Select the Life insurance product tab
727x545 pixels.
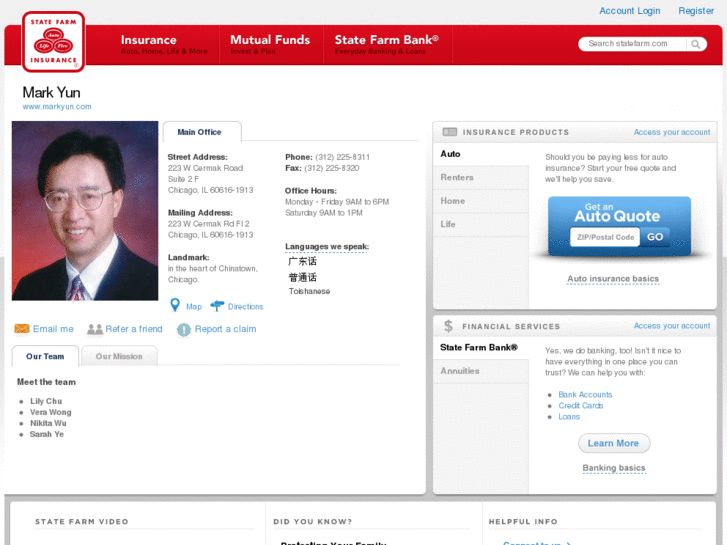481,224
